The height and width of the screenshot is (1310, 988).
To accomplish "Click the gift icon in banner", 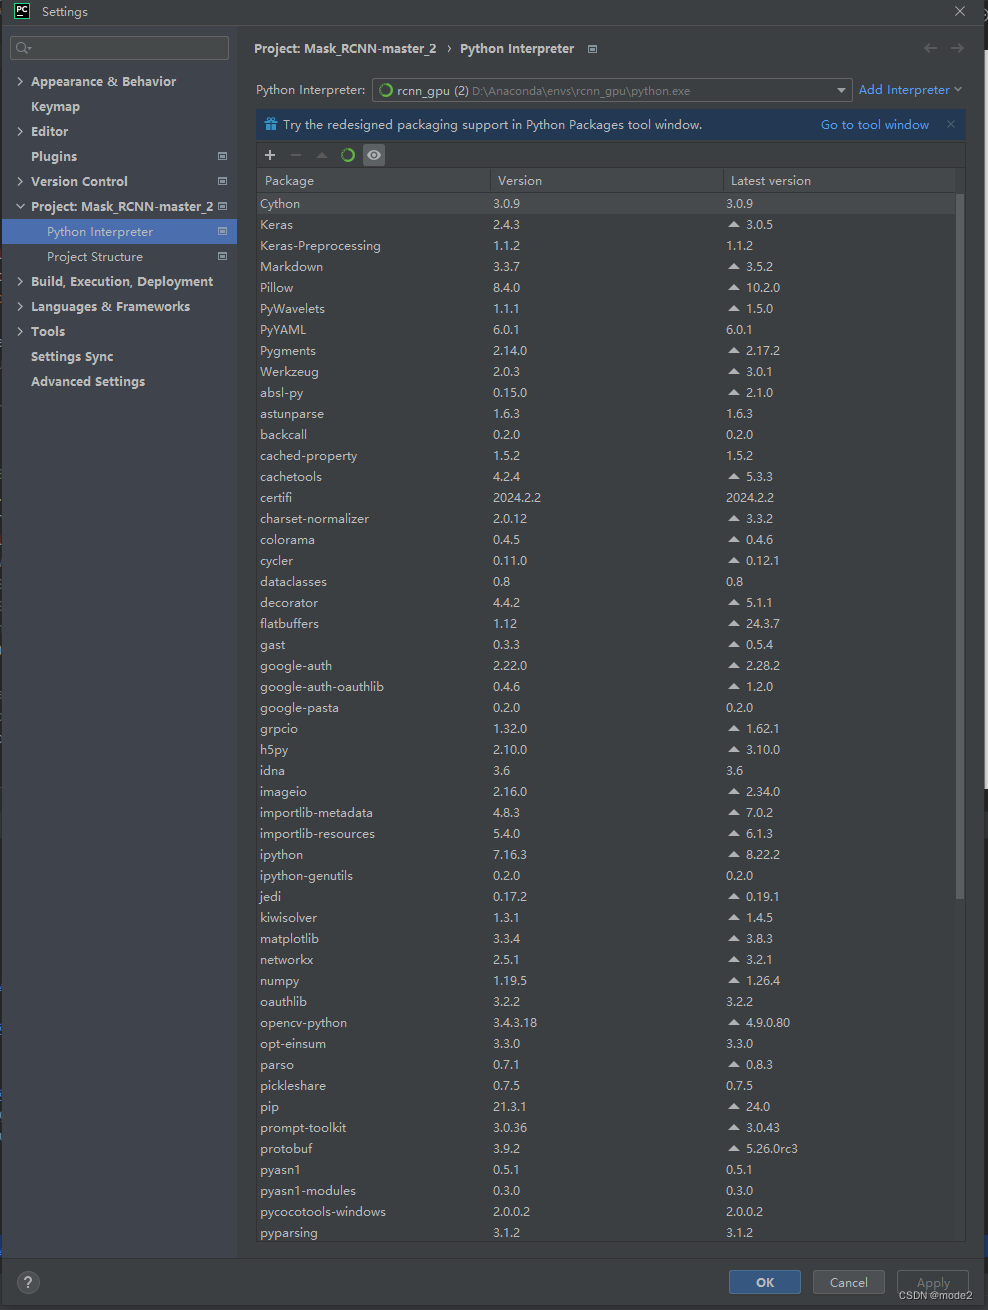I will coord(270,124).
